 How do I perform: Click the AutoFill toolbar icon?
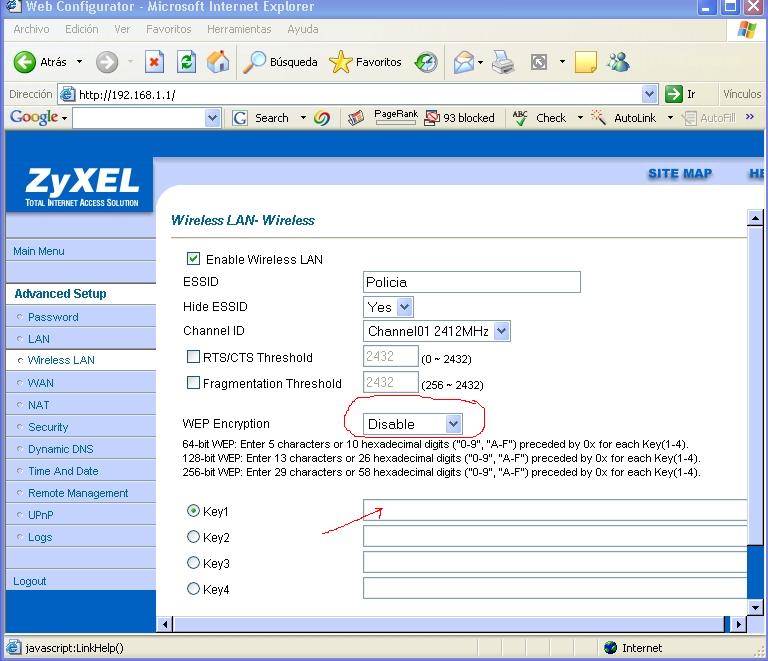coord(690,118)
